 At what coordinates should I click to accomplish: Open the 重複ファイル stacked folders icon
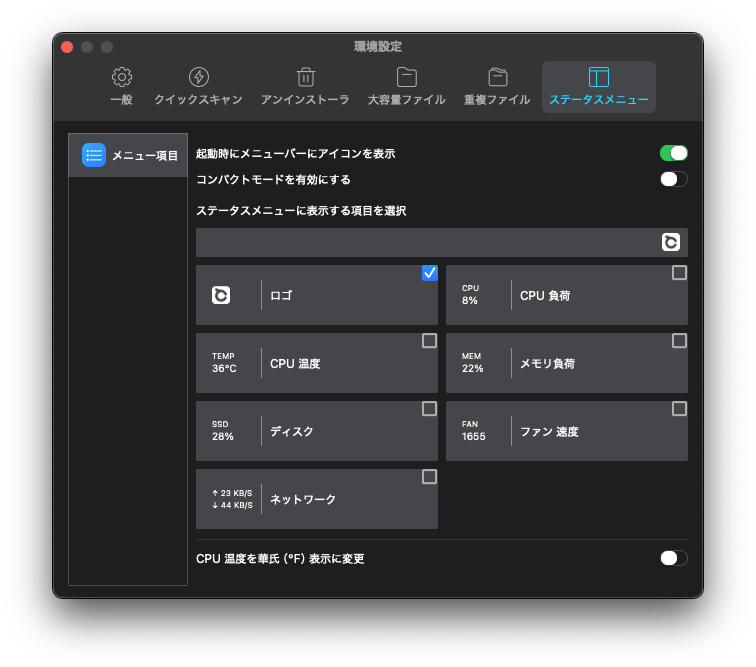coord(498,77)
